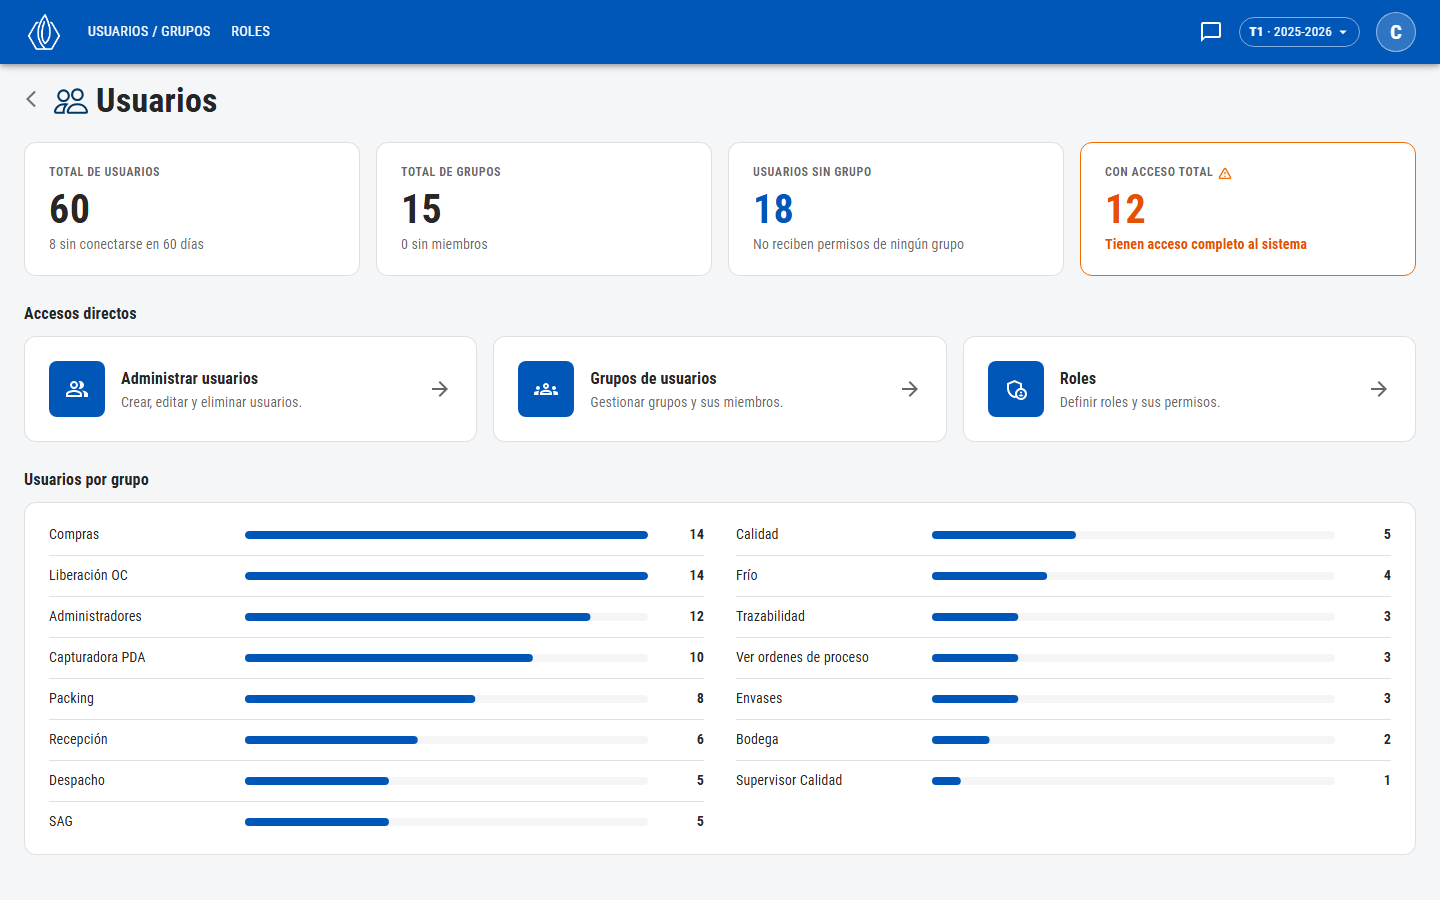Select the Trazabilidad group label
Screen dimensions: 1440x900
pyautogui.click(x=770, y=616)
